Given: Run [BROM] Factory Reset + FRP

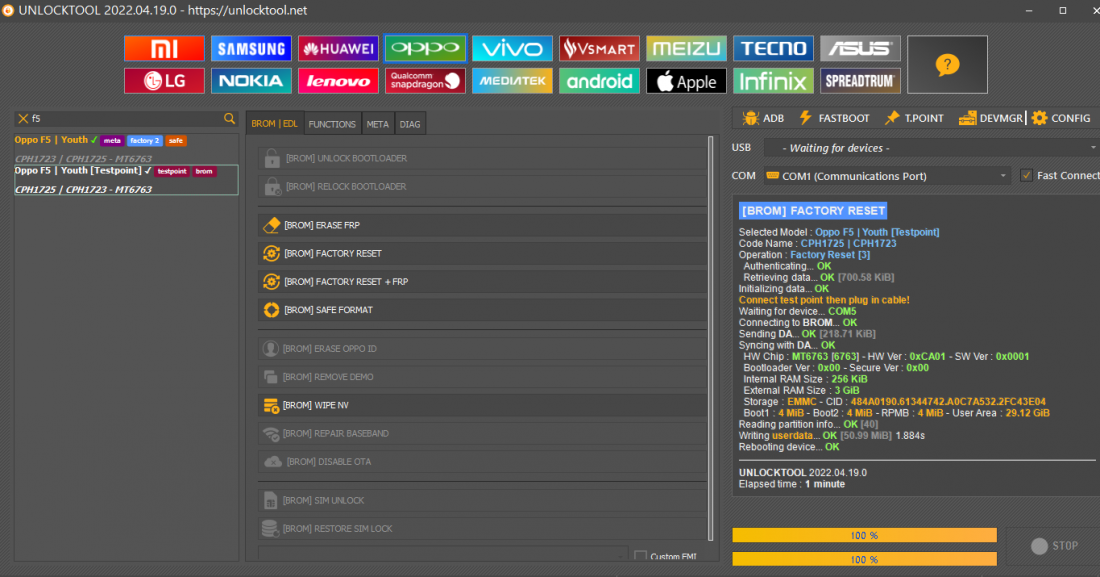Looking at the screenshot, I should (483, 281).
